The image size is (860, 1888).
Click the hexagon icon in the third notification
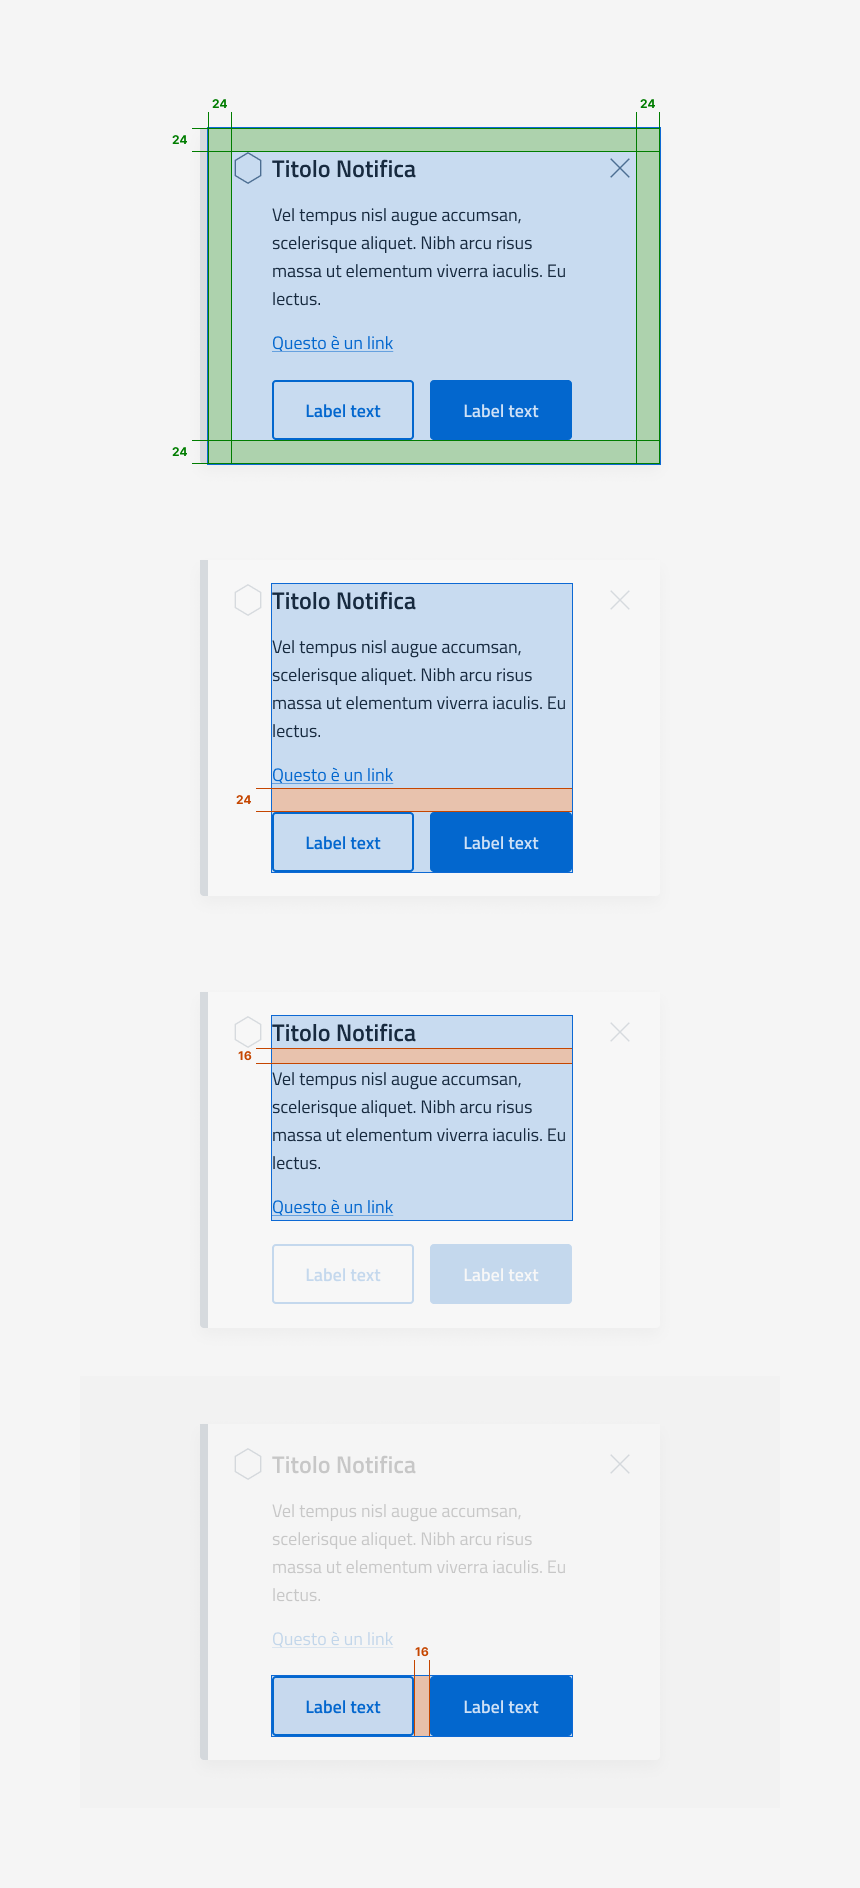[x=246, y=1032]
